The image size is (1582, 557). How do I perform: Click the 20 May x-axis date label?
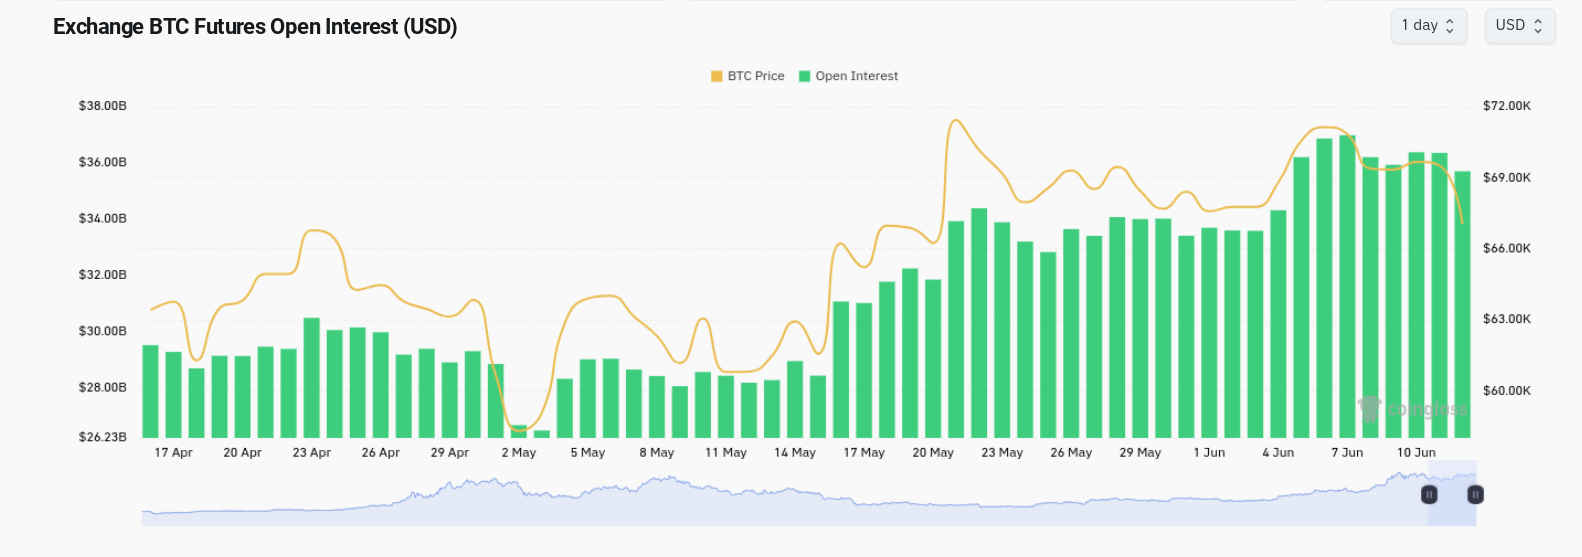pyautogui.click(x=933, y=453)
